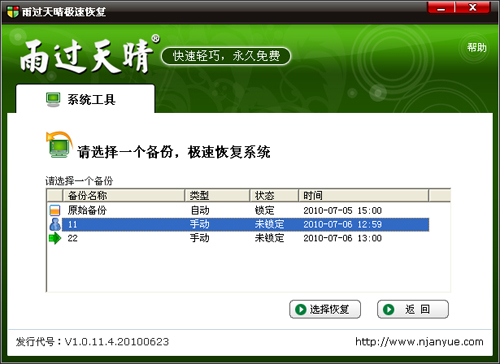Viewport: 500px width, 364px height.
Task: Select the 原始备份 backup row
Action: pos(238,210)
